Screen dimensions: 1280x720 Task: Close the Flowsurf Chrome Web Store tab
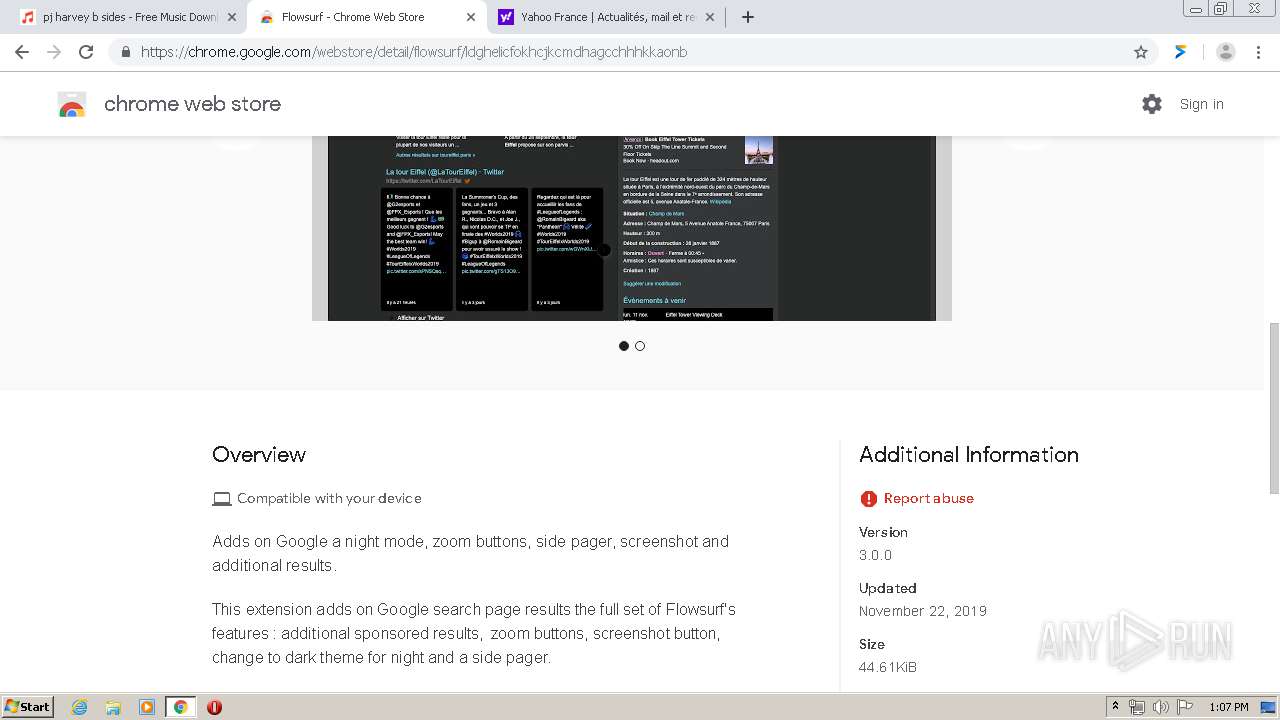pos(471,17)
